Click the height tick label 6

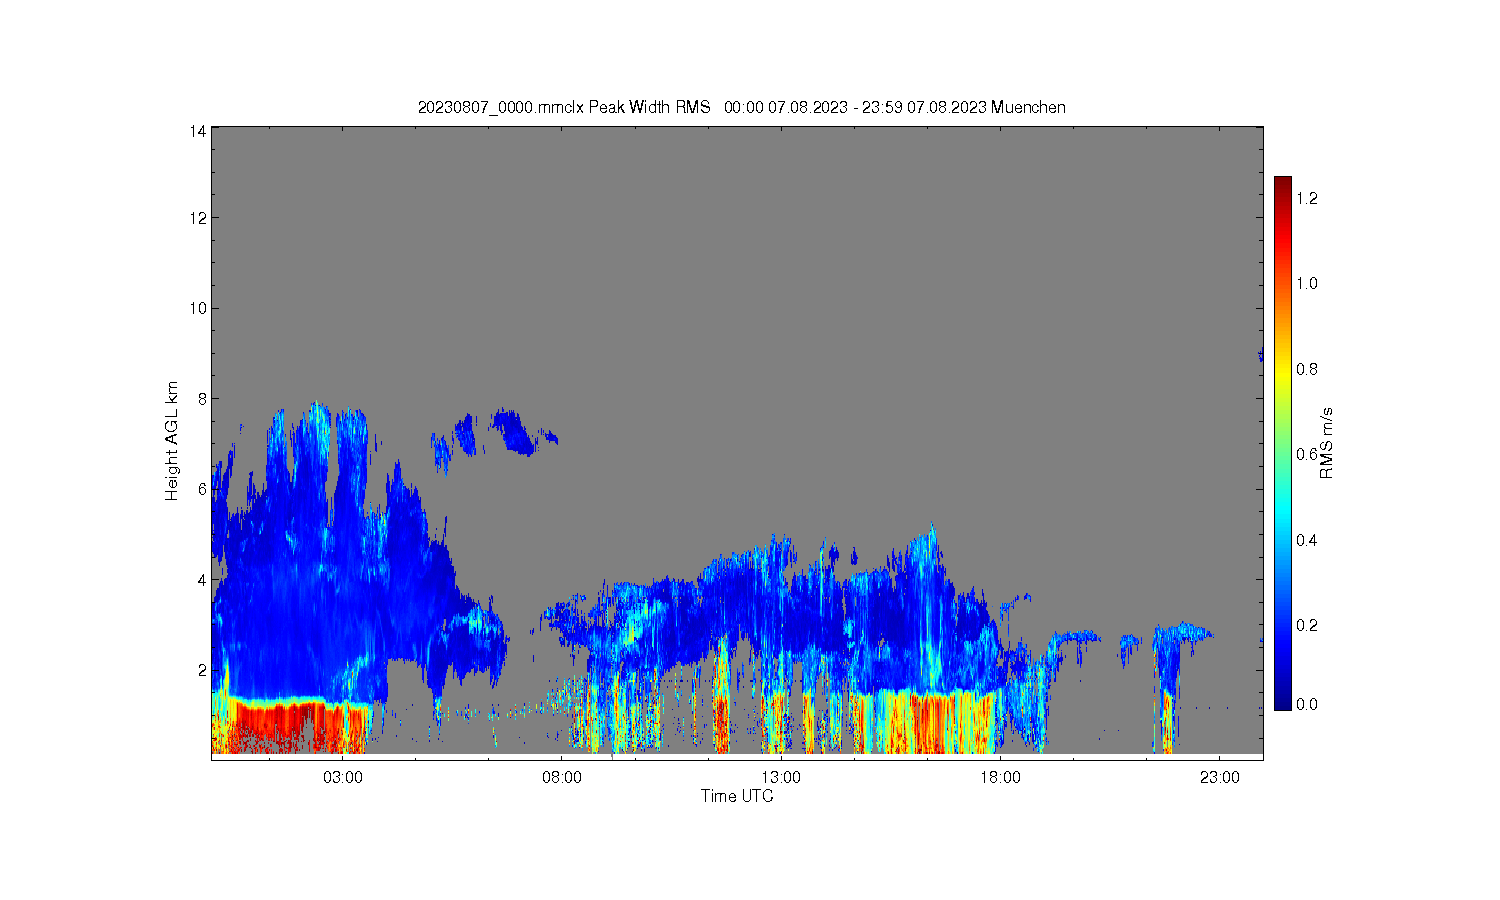tap(201, 489)
